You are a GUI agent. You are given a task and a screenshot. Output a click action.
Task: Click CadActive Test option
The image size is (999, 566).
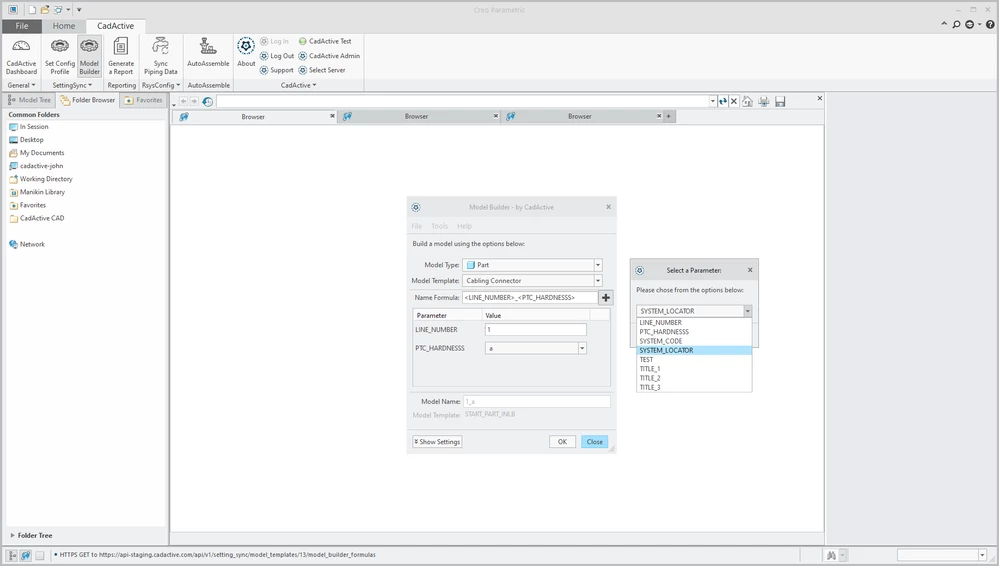tap(325, 41)
